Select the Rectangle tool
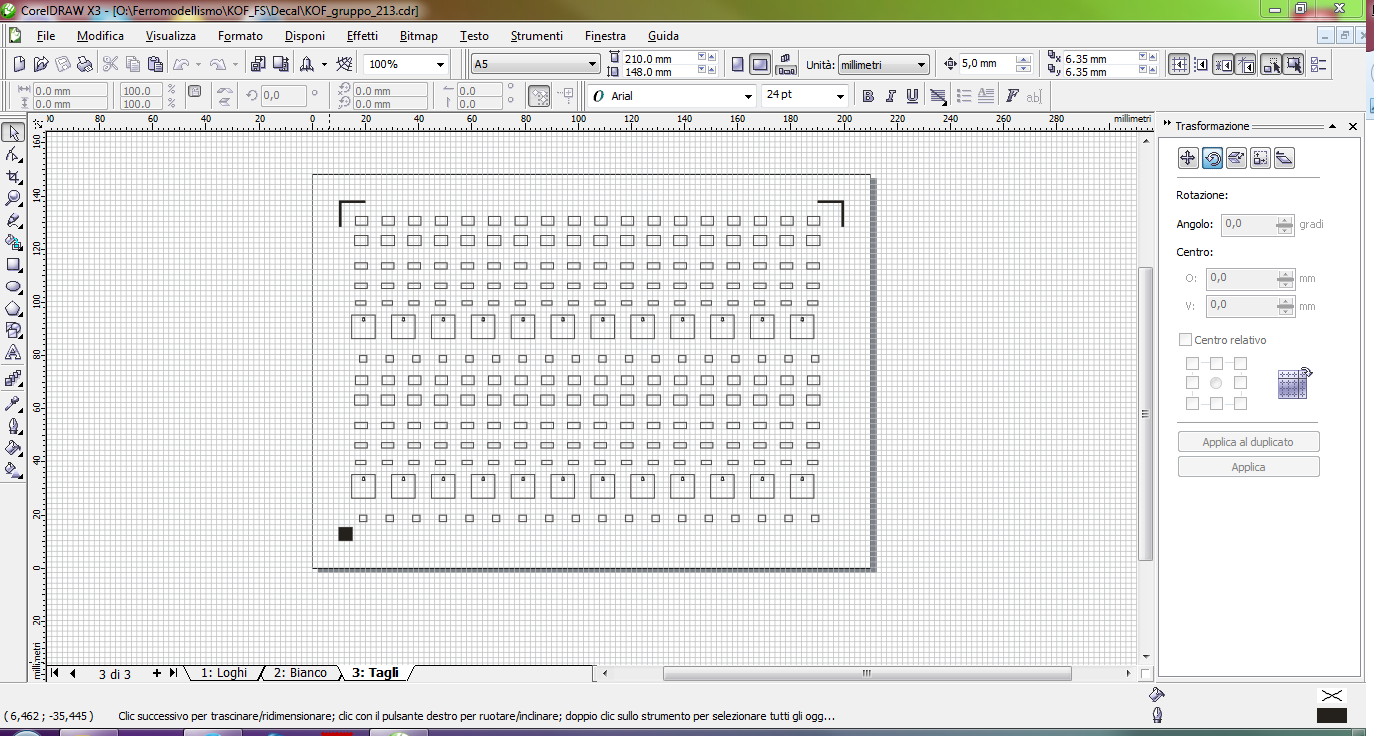The height and width of the screenshot is (736, 1374). coord(13,265)
